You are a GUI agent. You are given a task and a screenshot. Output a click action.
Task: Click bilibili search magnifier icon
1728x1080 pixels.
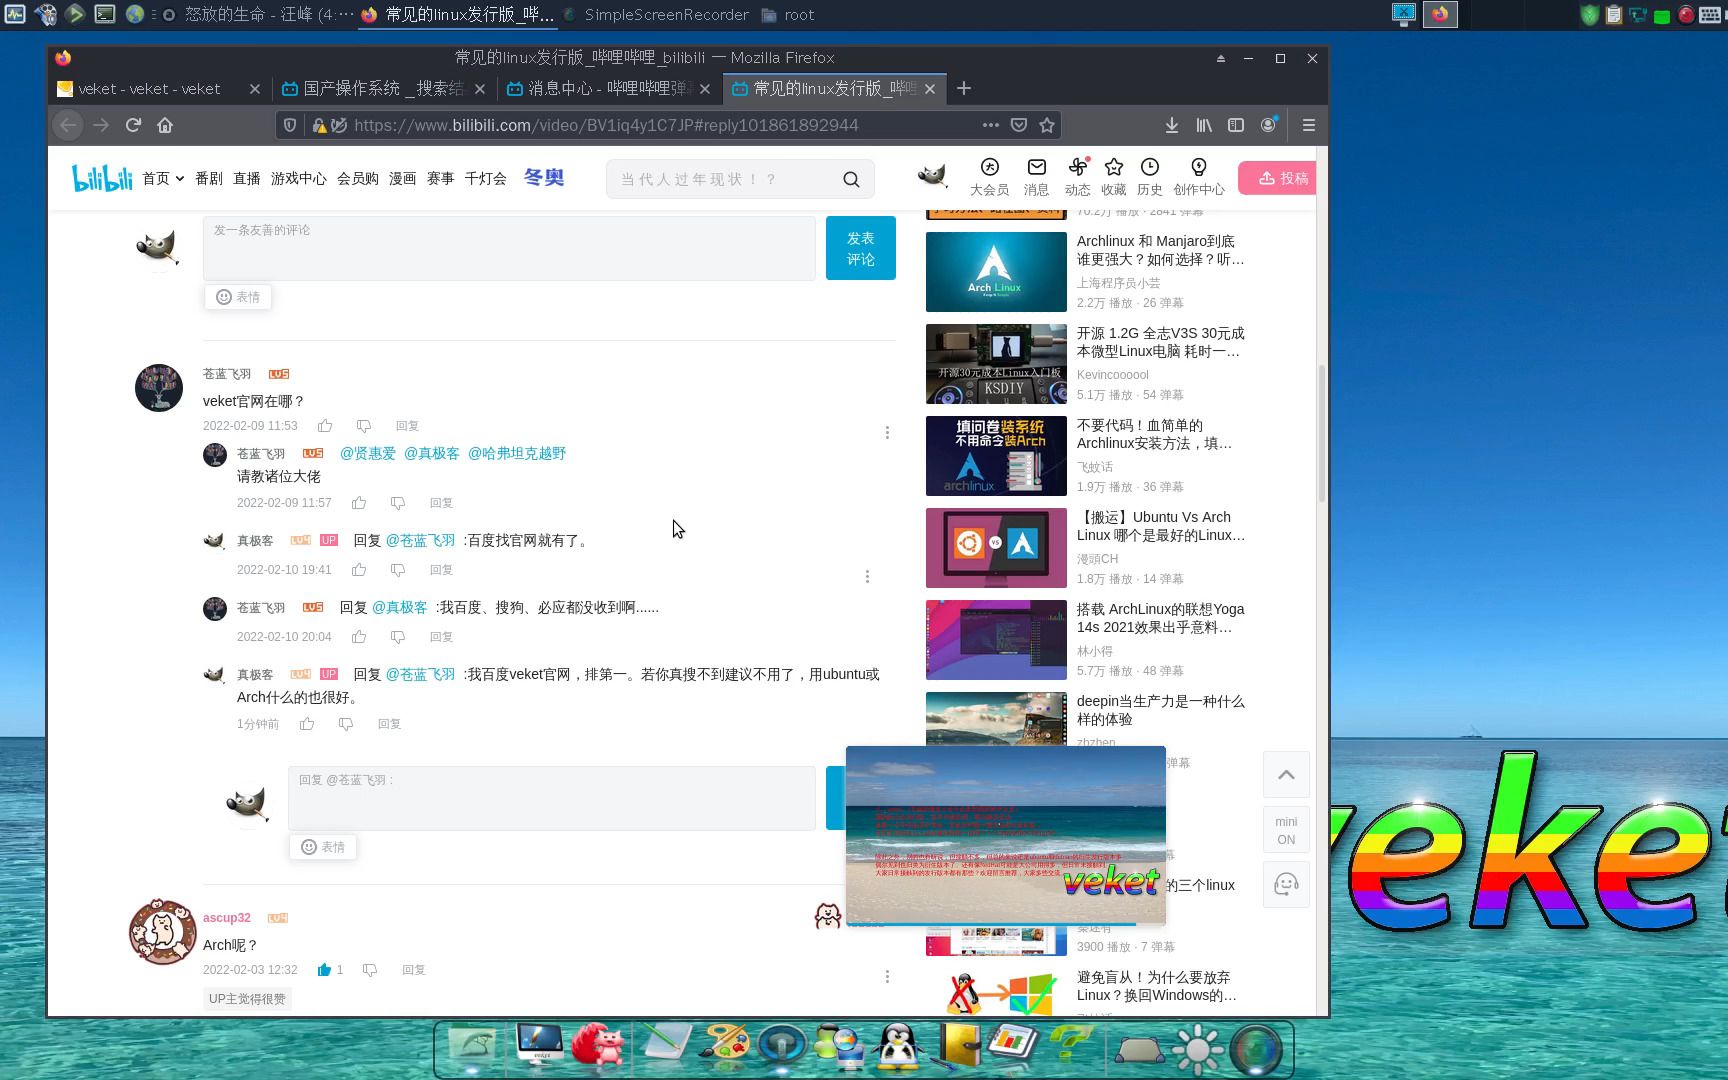(x=851, y=179)
